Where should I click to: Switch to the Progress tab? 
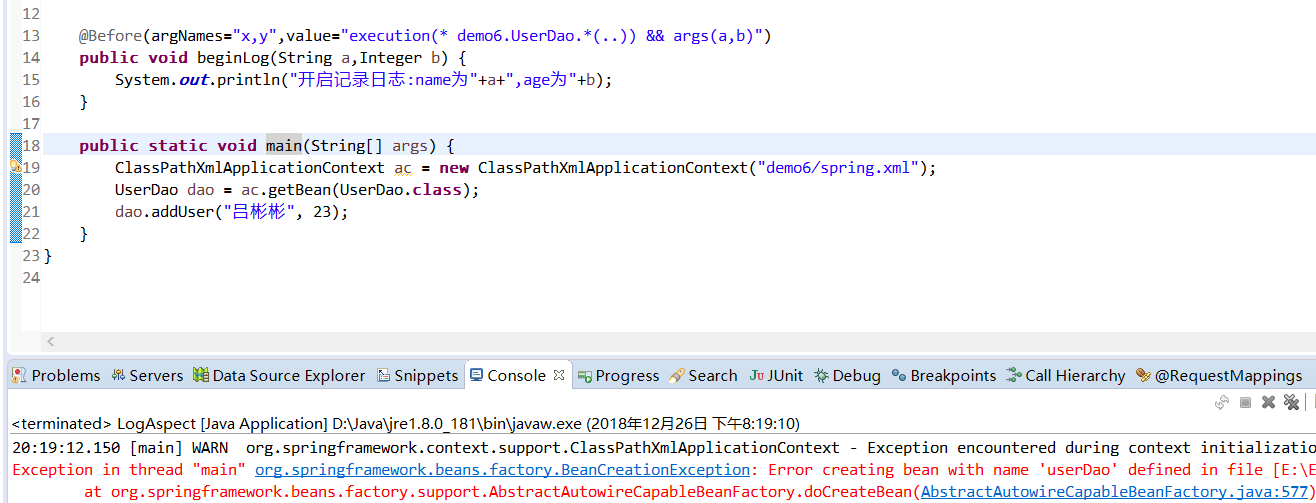point(617,376)
